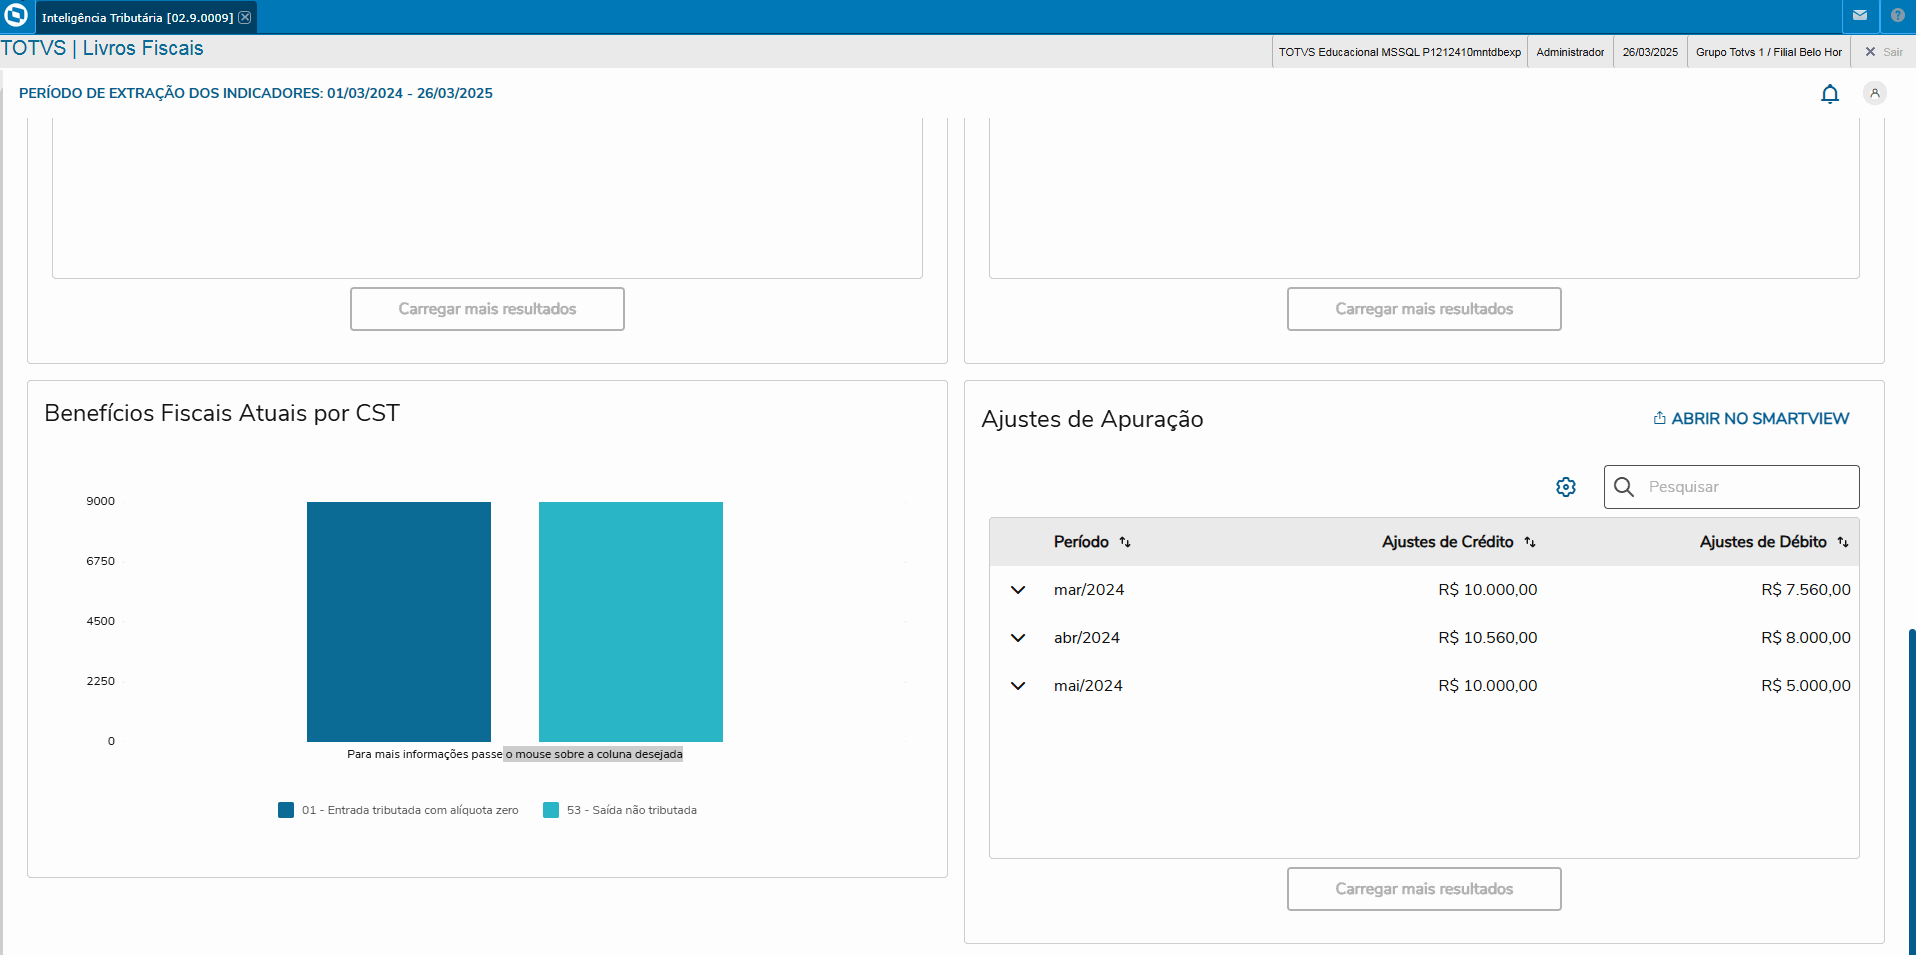Click Carregar mais resultados in top-left panel
Viewport: 1916px width, 955px height.
pyautogui.click(x=487, y=309)
